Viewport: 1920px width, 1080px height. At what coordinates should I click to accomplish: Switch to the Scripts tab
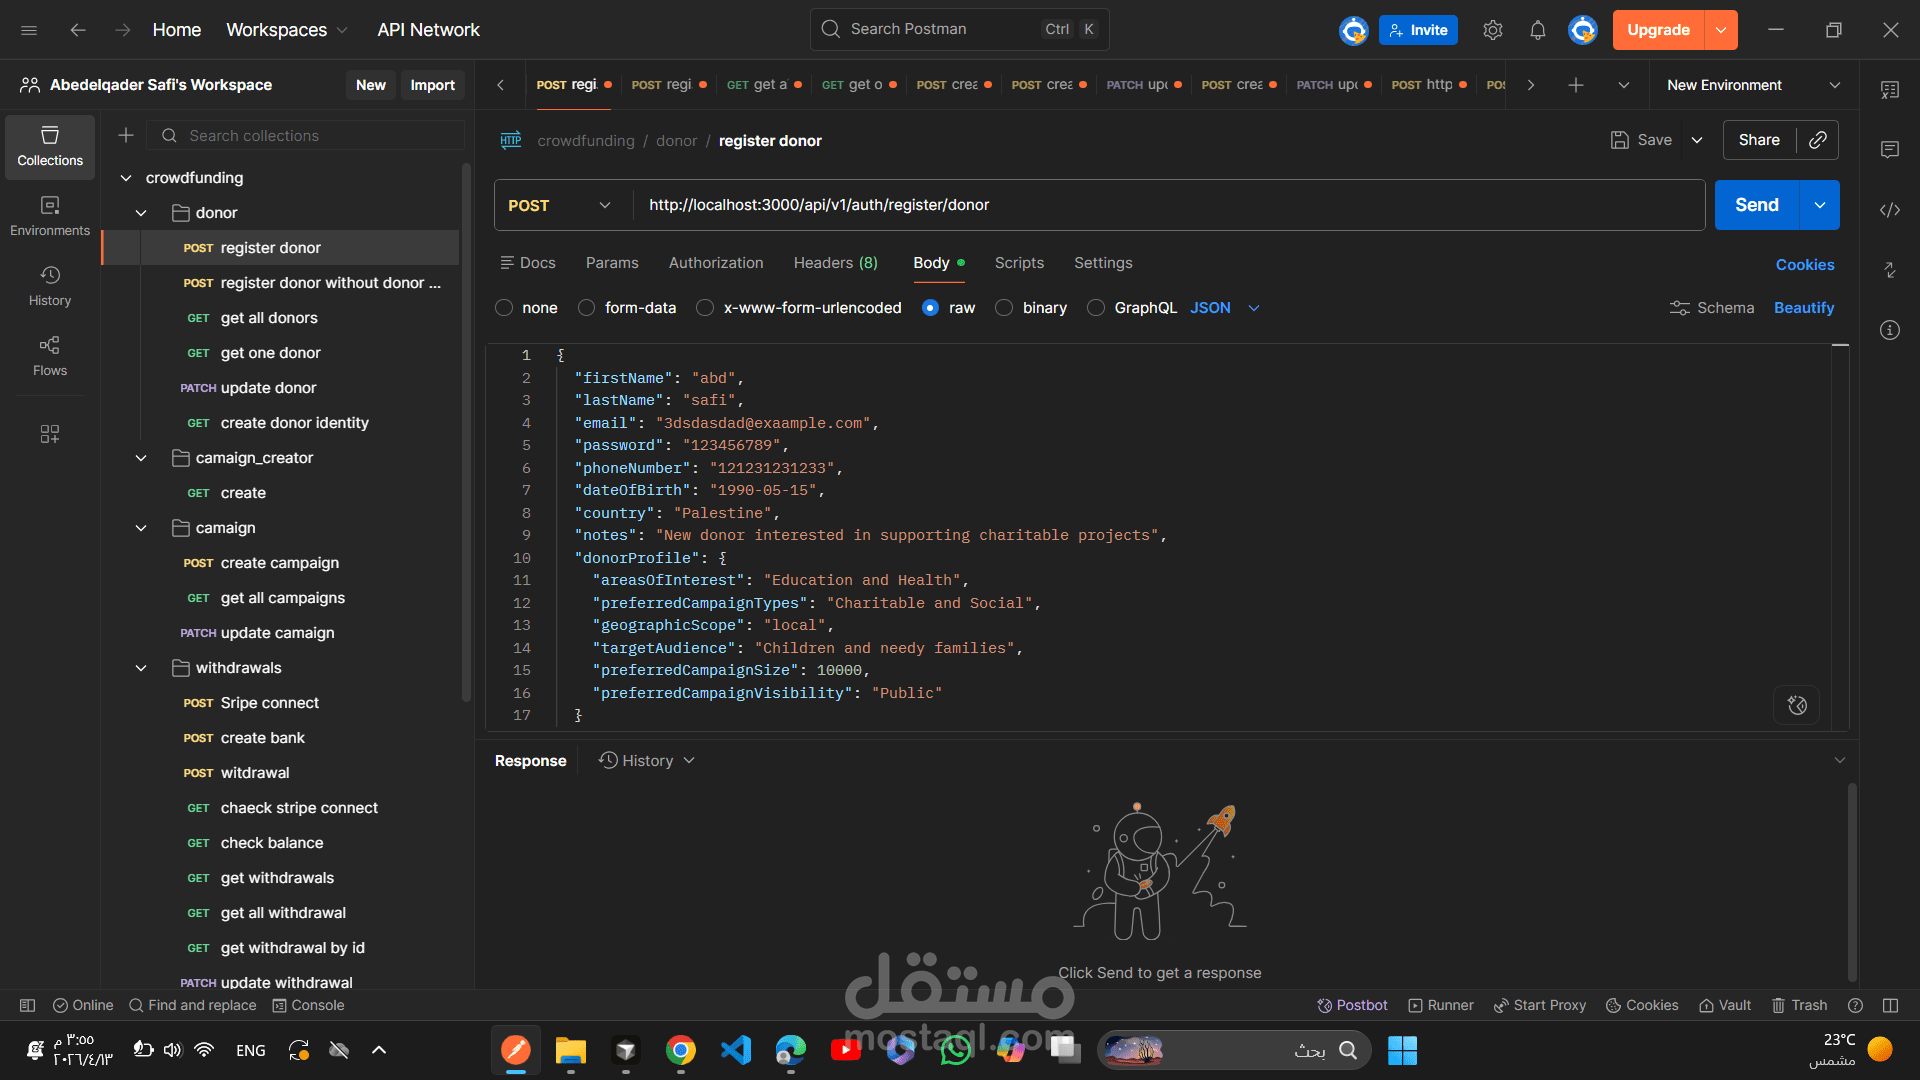click(1018, 263)
